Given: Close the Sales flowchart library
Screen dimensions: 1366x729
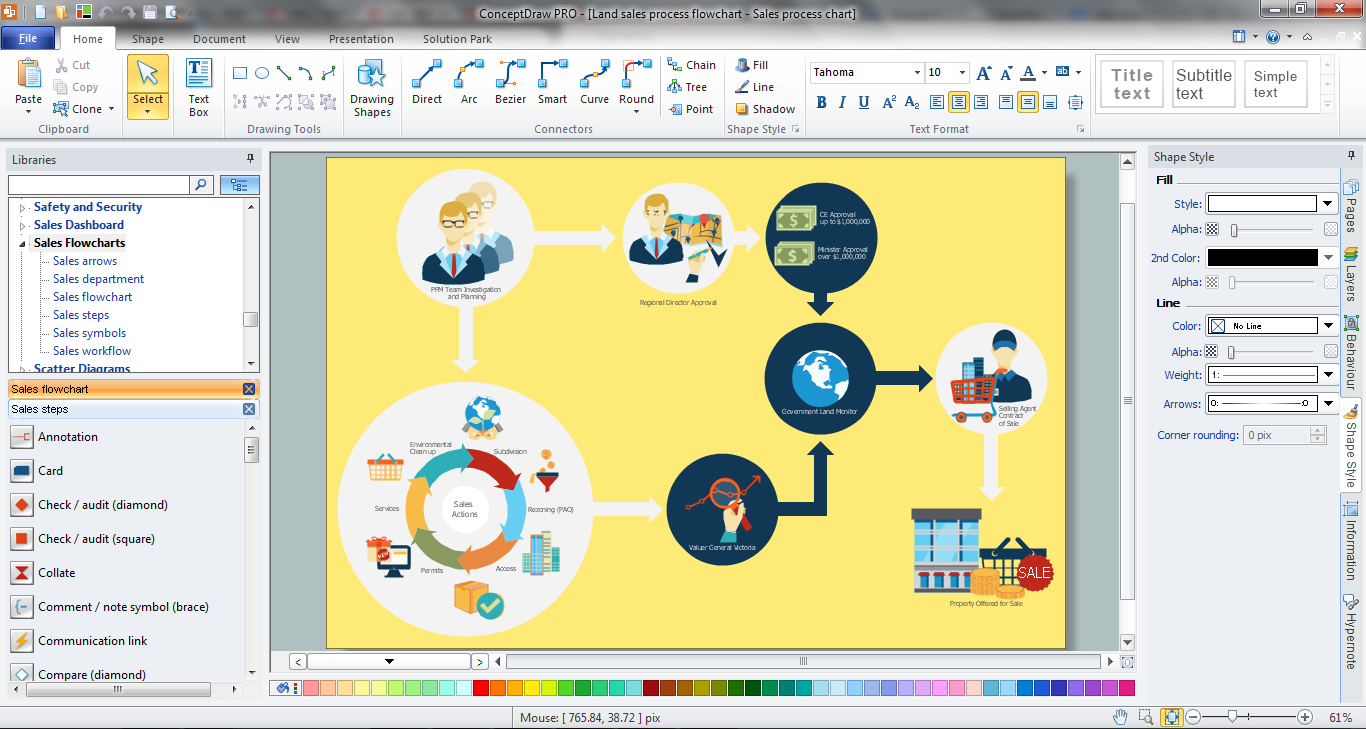Looking at the screenshot, I should tap(249, 389).
